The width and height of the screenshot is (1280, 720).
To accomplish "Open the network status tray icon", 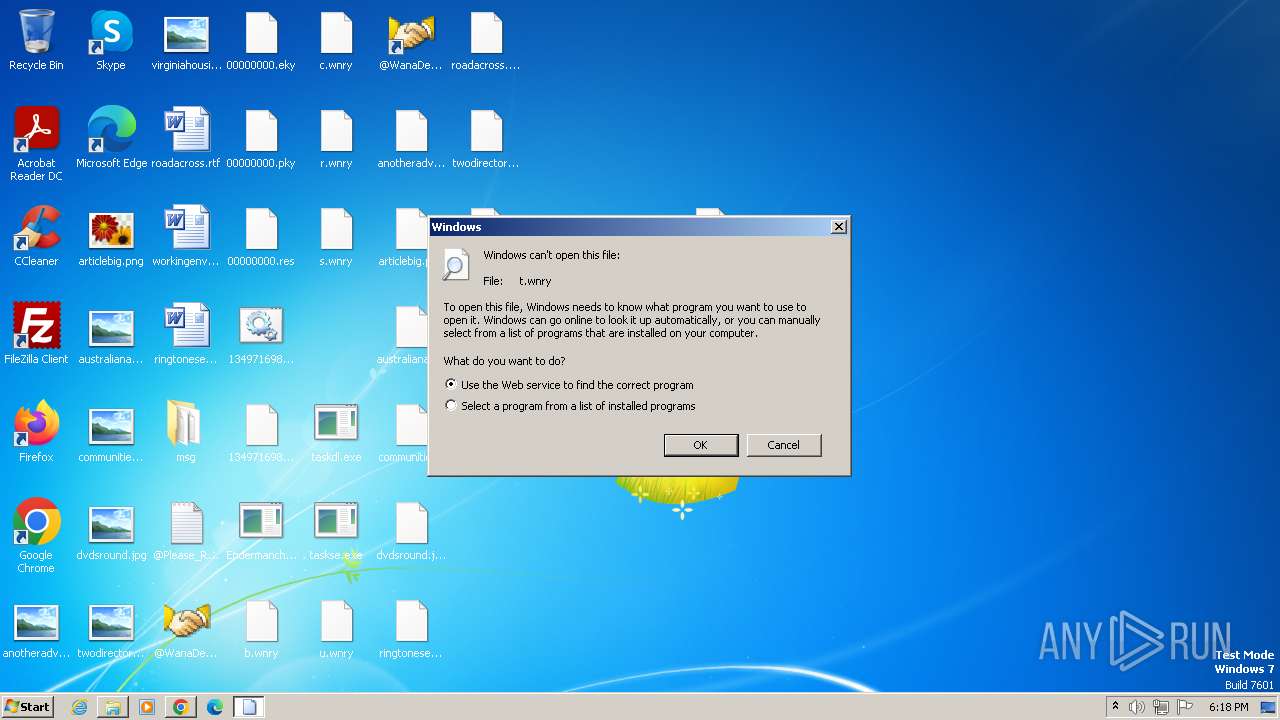I will point(1161,707).
